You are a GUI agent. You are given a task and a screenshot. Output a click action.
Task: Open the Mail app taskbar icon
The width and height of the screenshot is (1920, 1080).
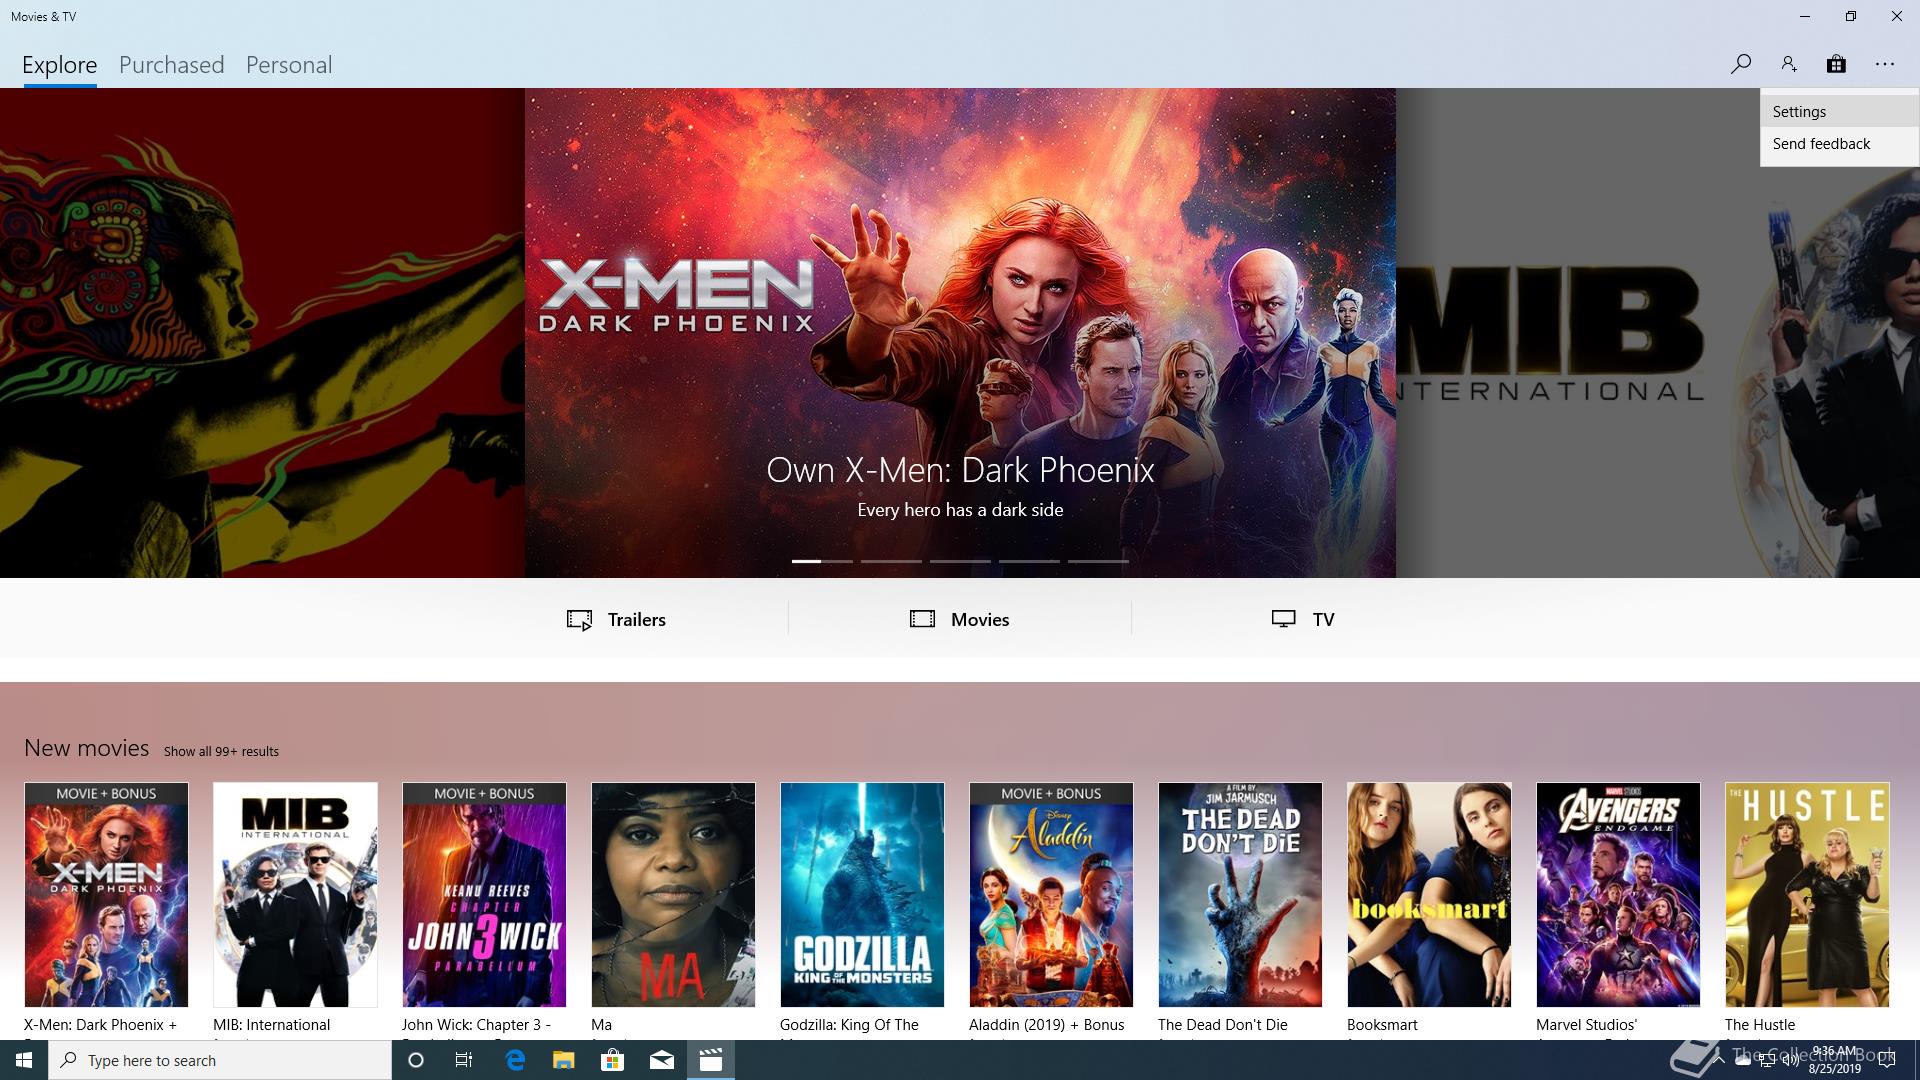pos(662,1060)
